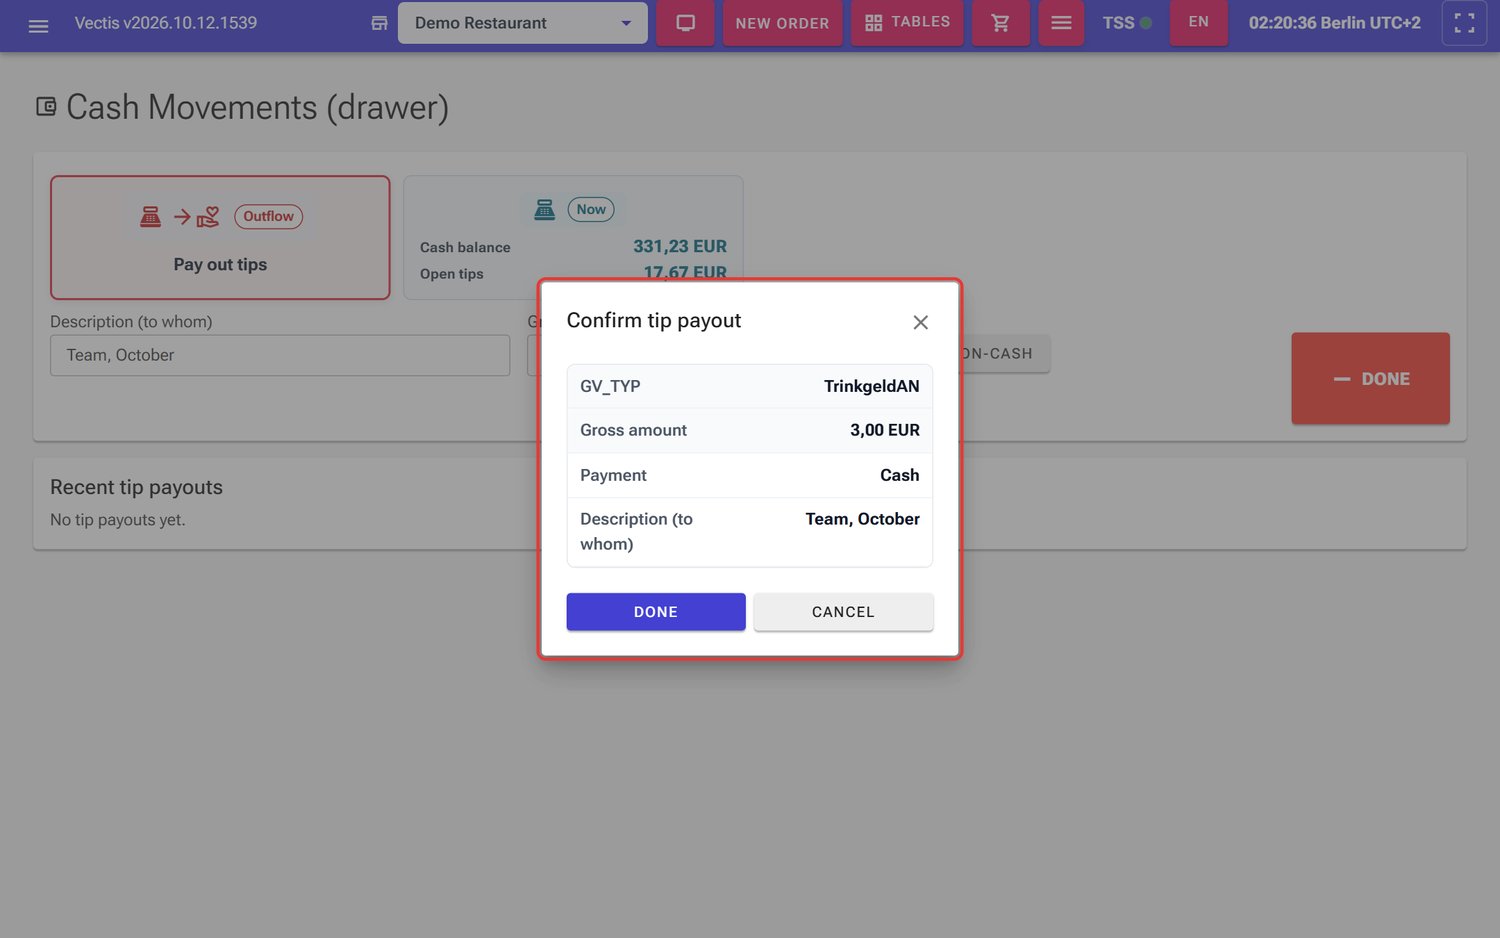Select the Pay out tips card
The width and height of the screenshot is (1500, 938).
[220, 238]
